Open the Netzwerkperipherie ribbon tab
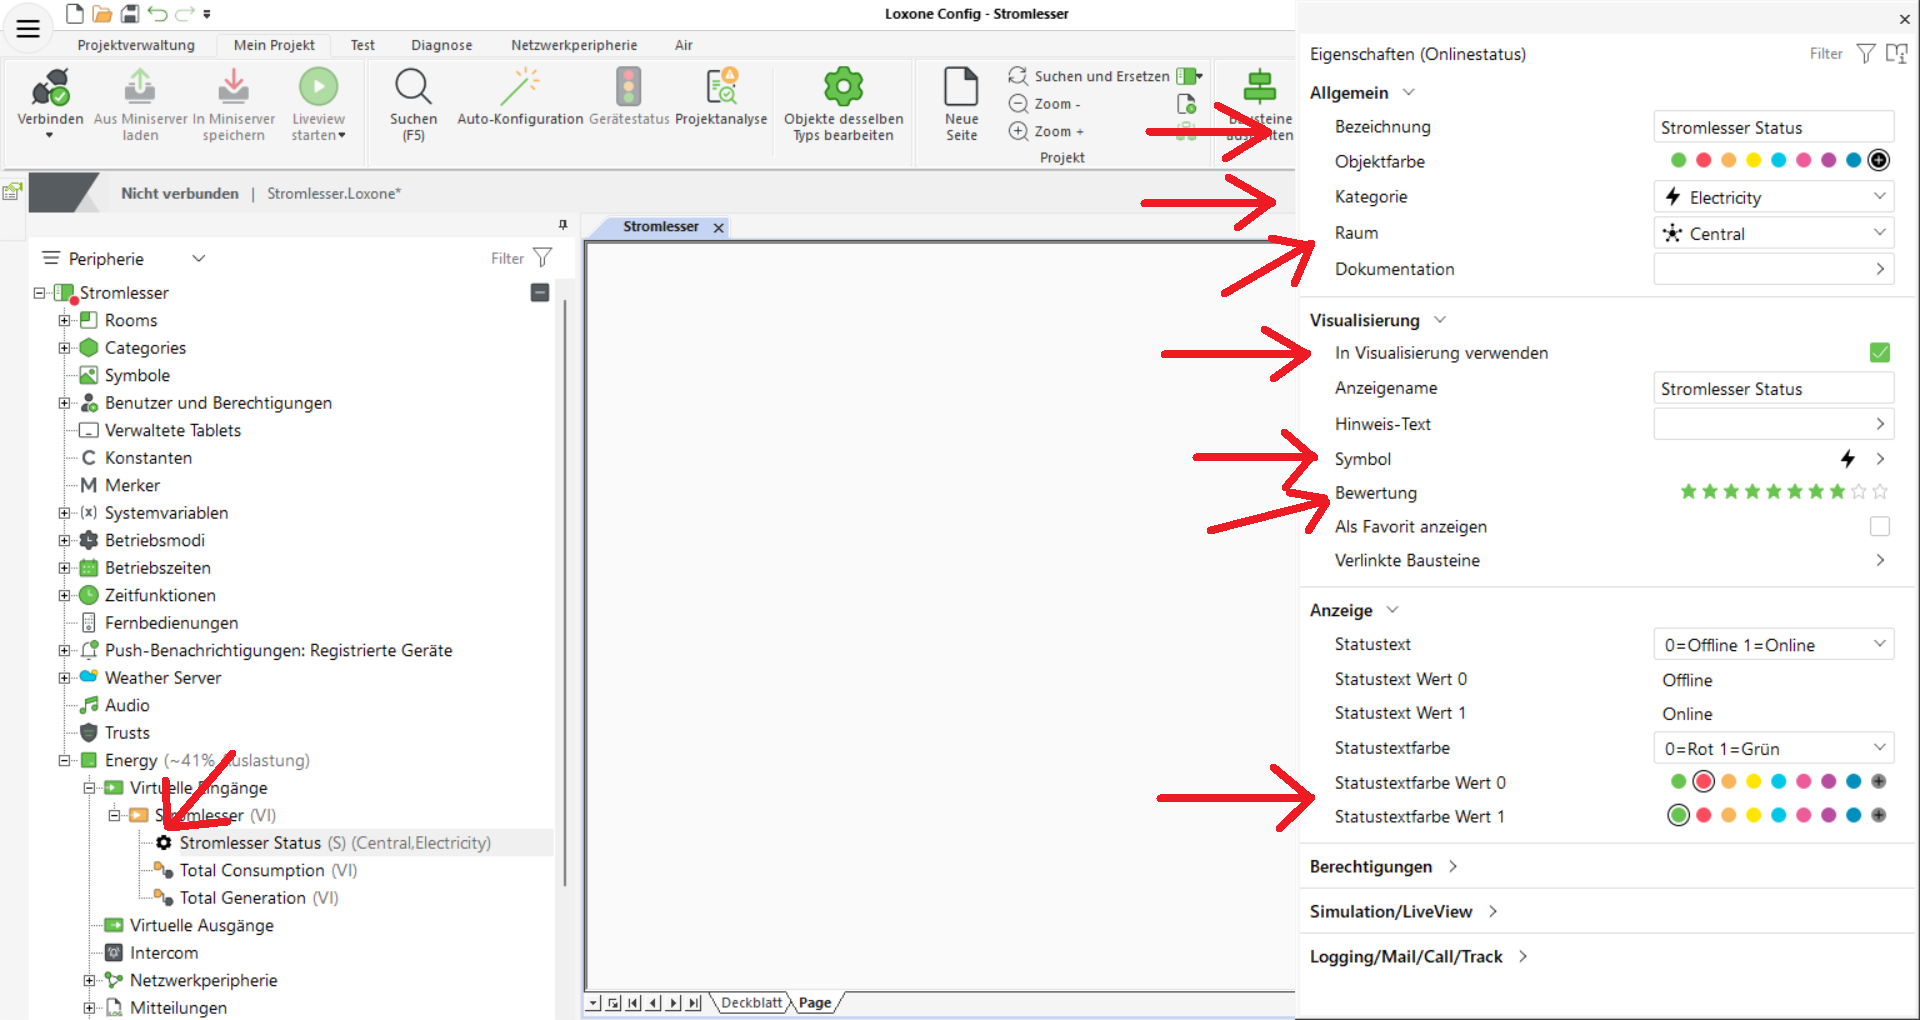 [573, 45]
